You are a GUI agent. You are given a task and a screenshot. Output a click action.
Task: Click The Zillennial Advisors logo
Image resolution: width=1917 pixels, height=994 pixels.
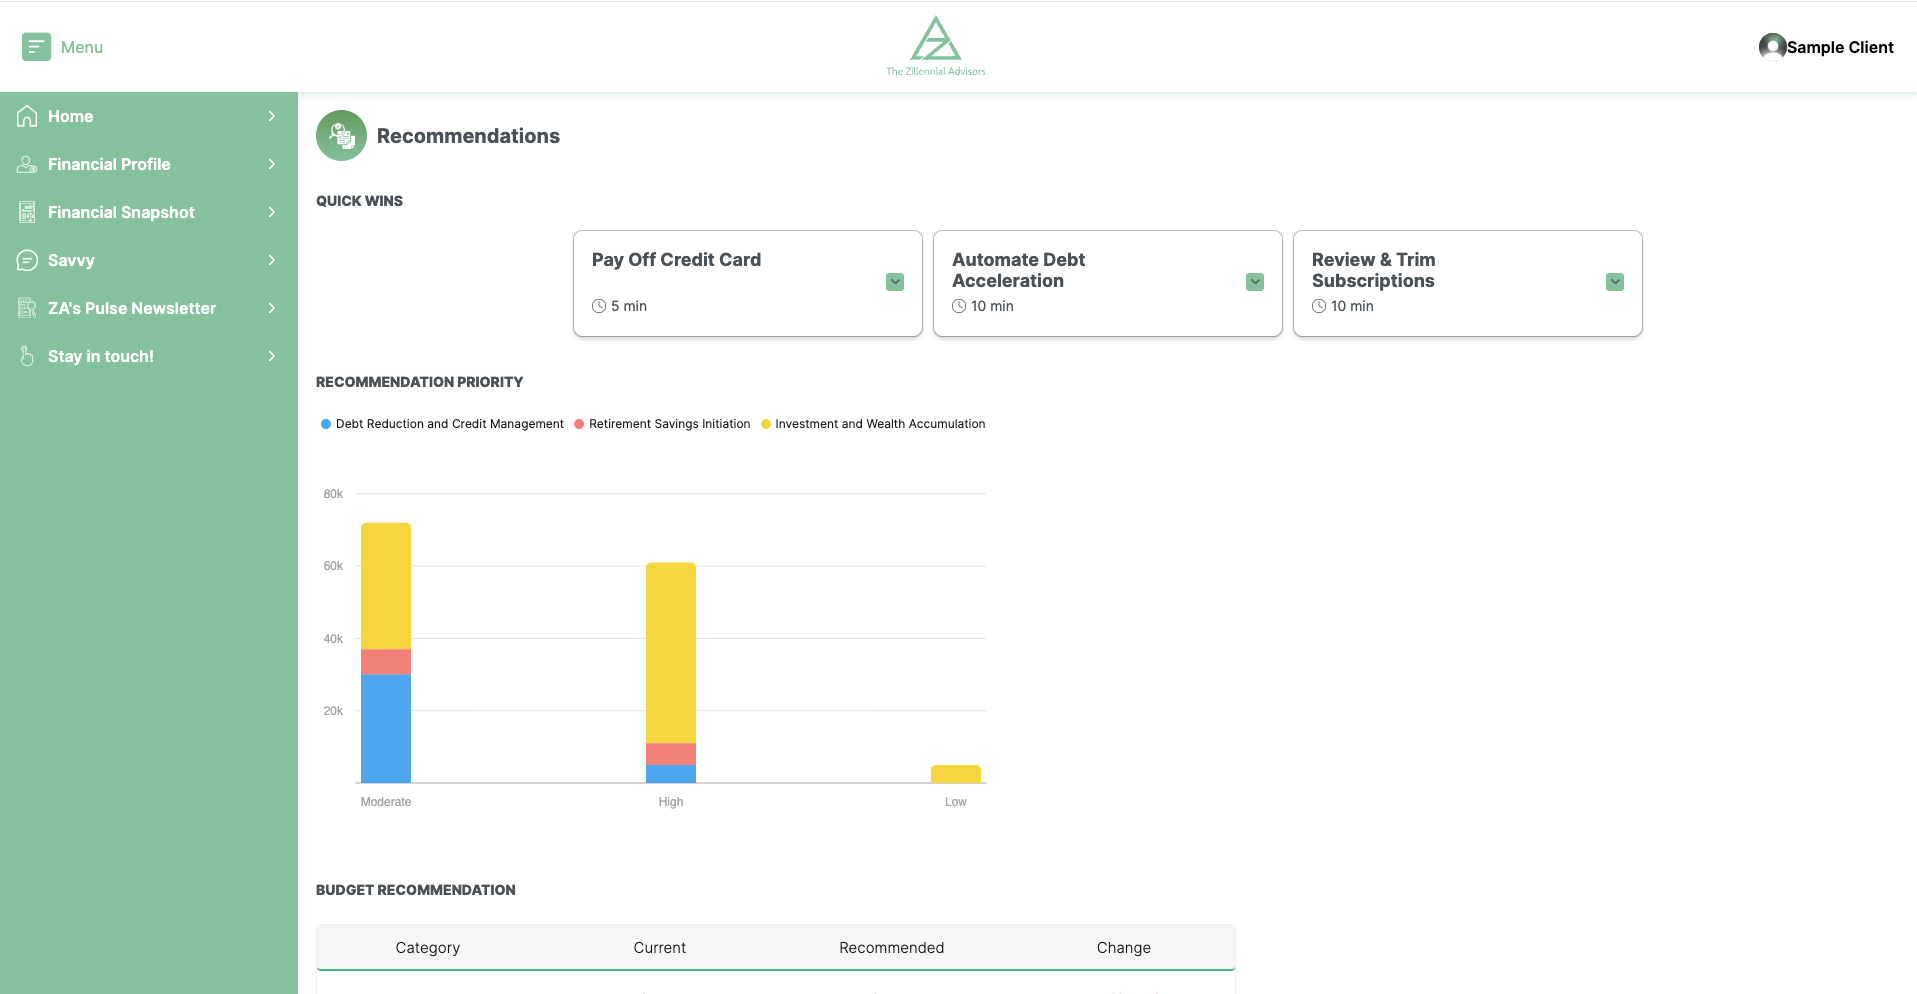click(935, 46)
